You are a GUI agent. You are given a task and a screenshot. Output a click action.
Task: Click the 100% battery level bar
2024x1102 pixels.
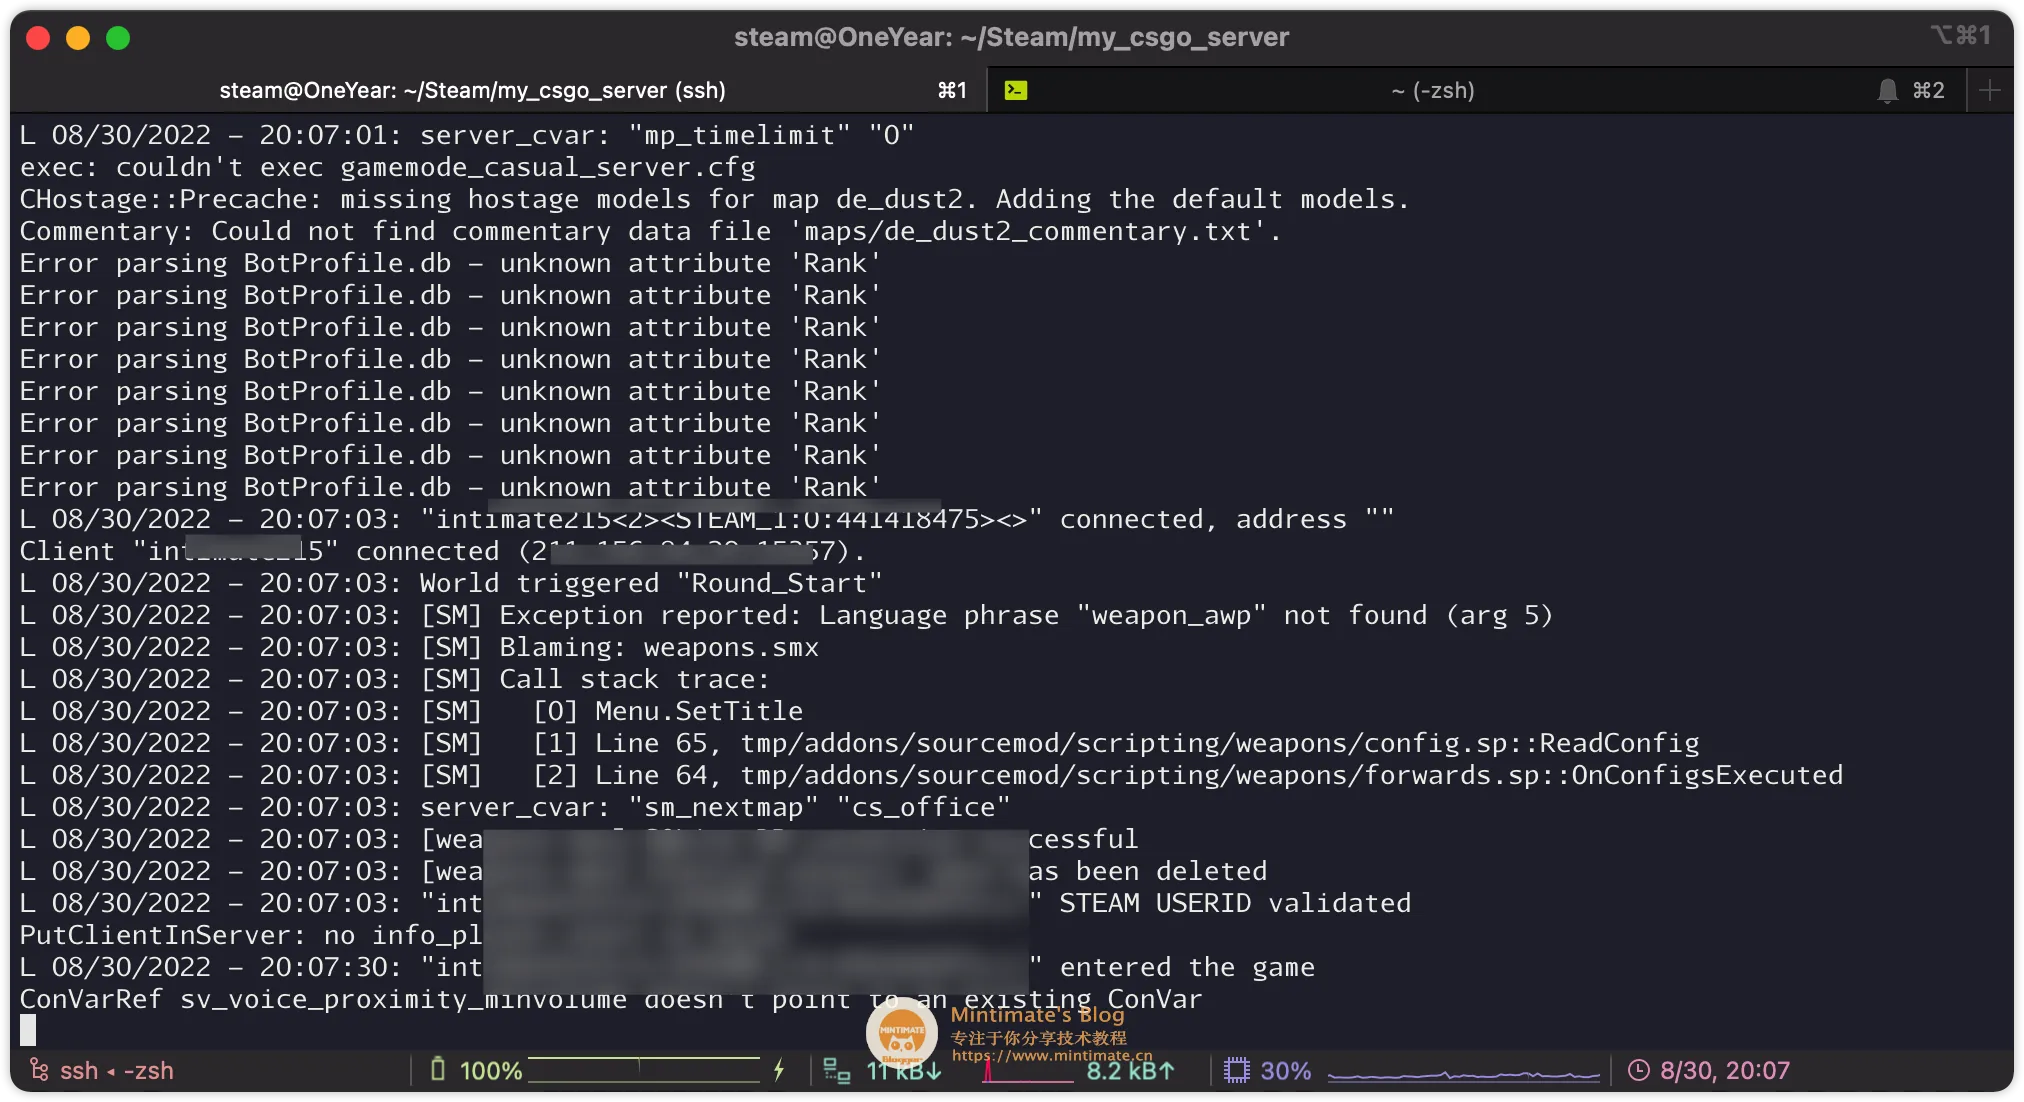(643, 1069)
